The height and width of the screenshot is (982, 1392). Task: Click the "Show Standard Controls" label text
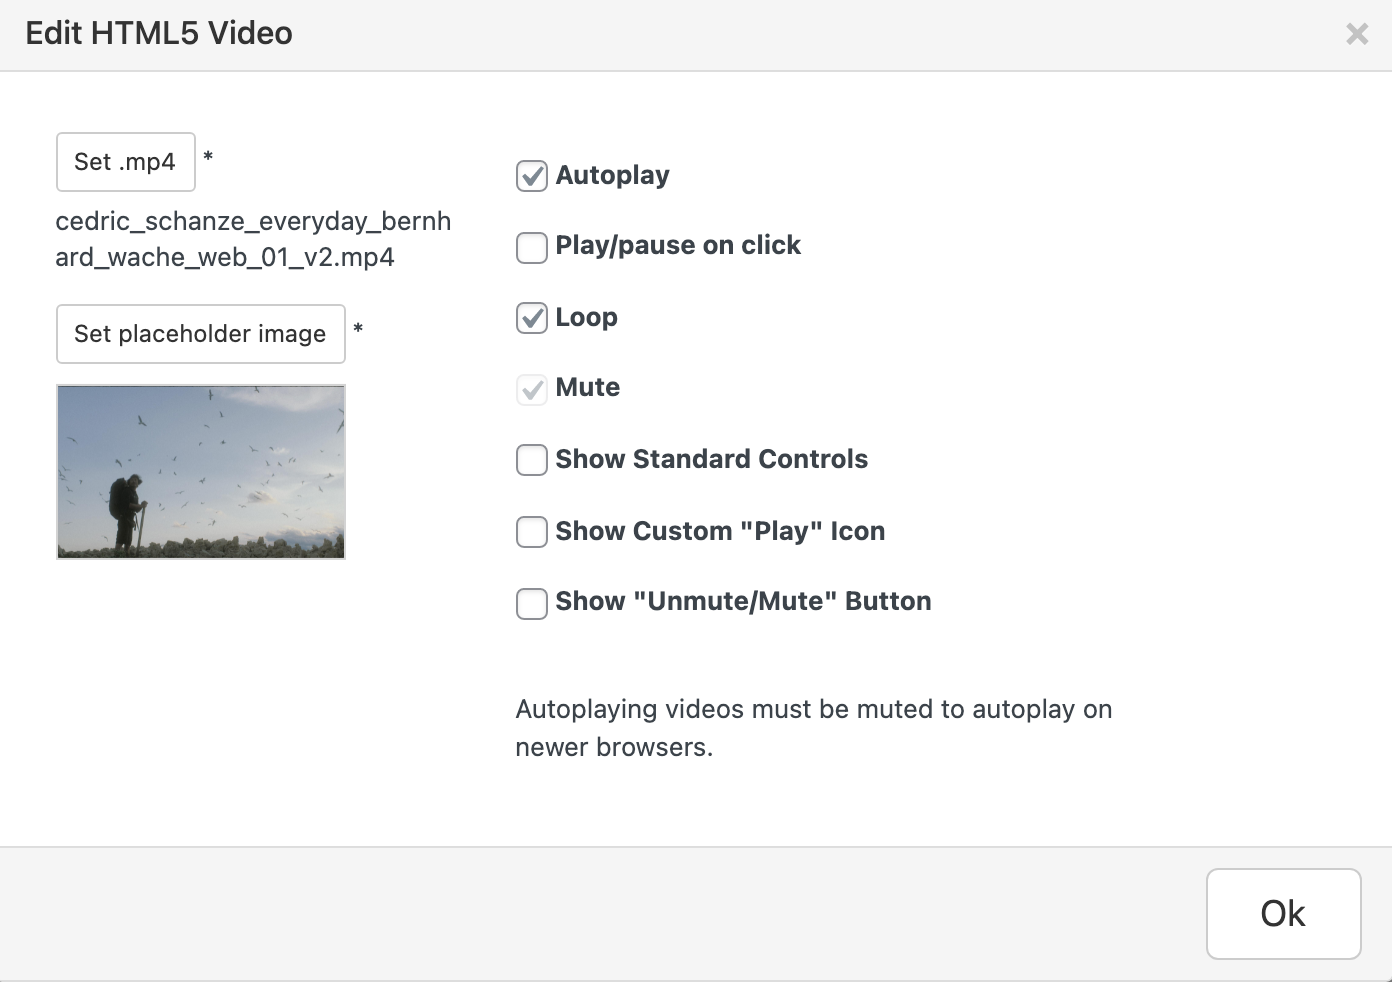tap(711, 459)
